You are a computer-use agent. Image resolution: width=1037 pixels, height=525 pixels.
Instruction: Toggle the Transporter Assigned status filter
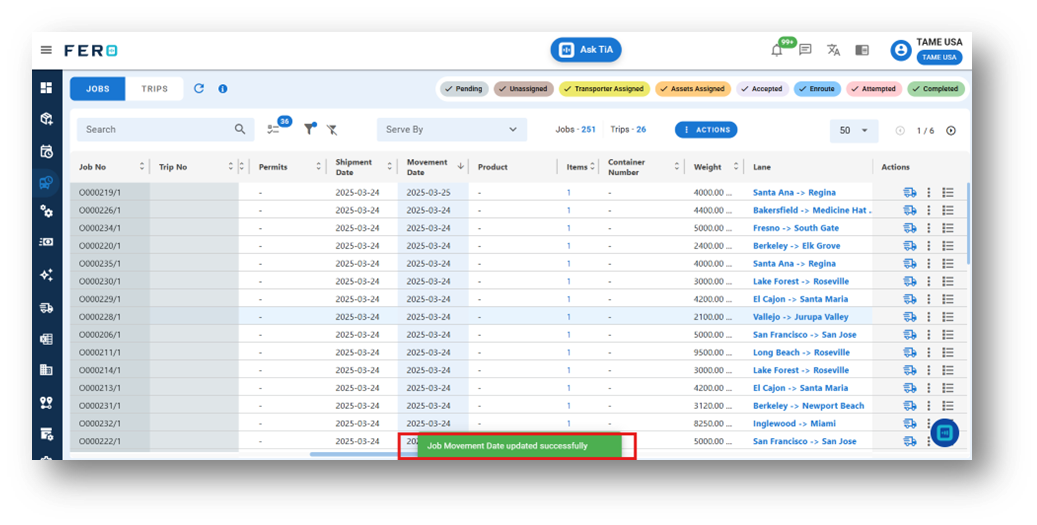(604, 89)
